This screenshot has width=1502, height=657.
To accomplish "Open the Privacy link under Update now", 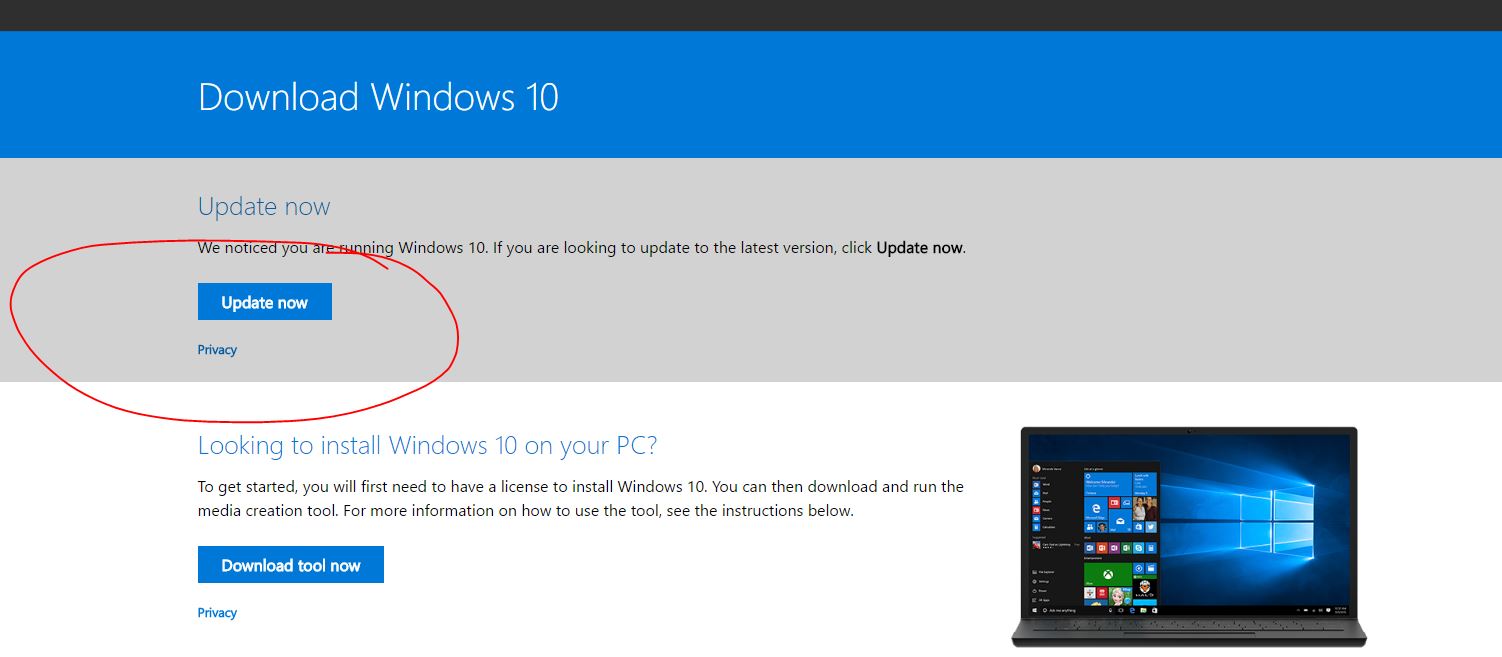I will point(217,350).
